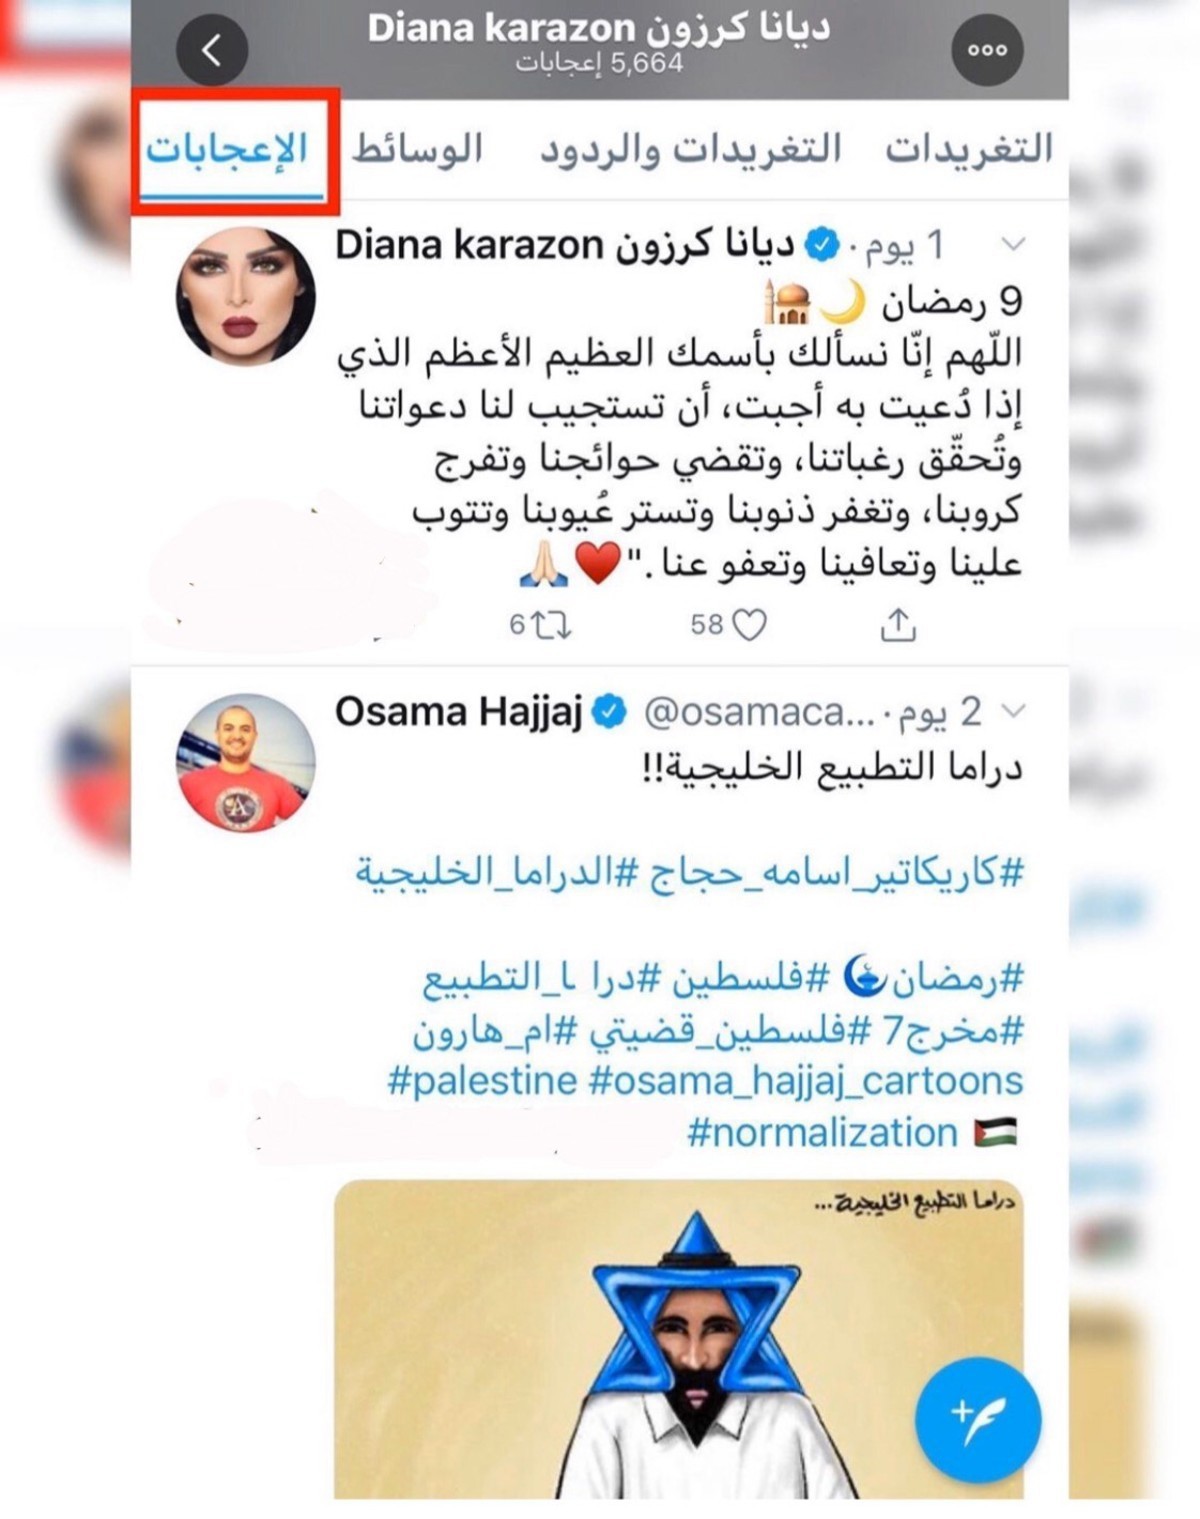
Task: Open the #osama_hajjaj_cartoons hashtag
Action: click(807, 1081)
